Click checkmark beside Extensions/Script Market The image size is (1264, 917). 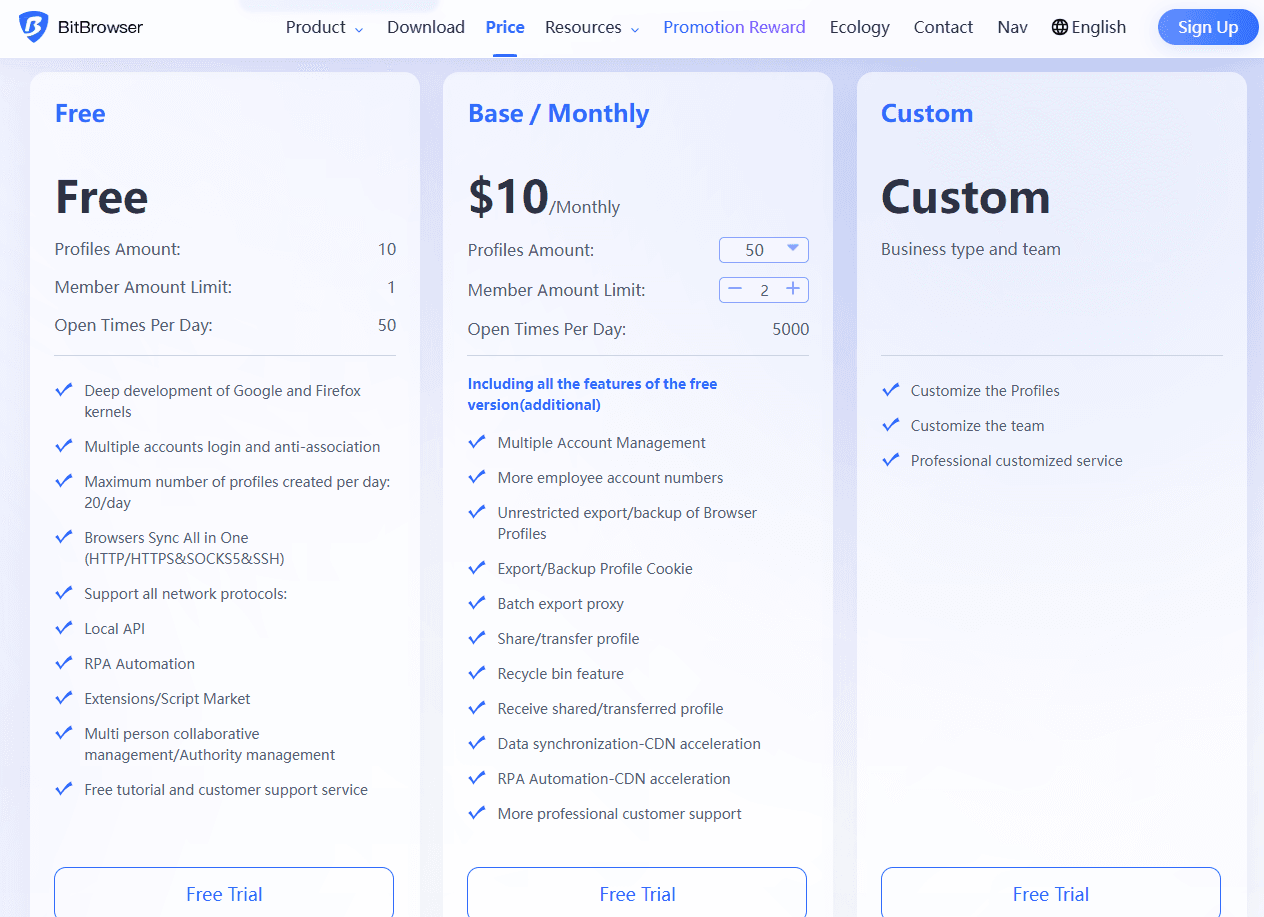point(64,698)
